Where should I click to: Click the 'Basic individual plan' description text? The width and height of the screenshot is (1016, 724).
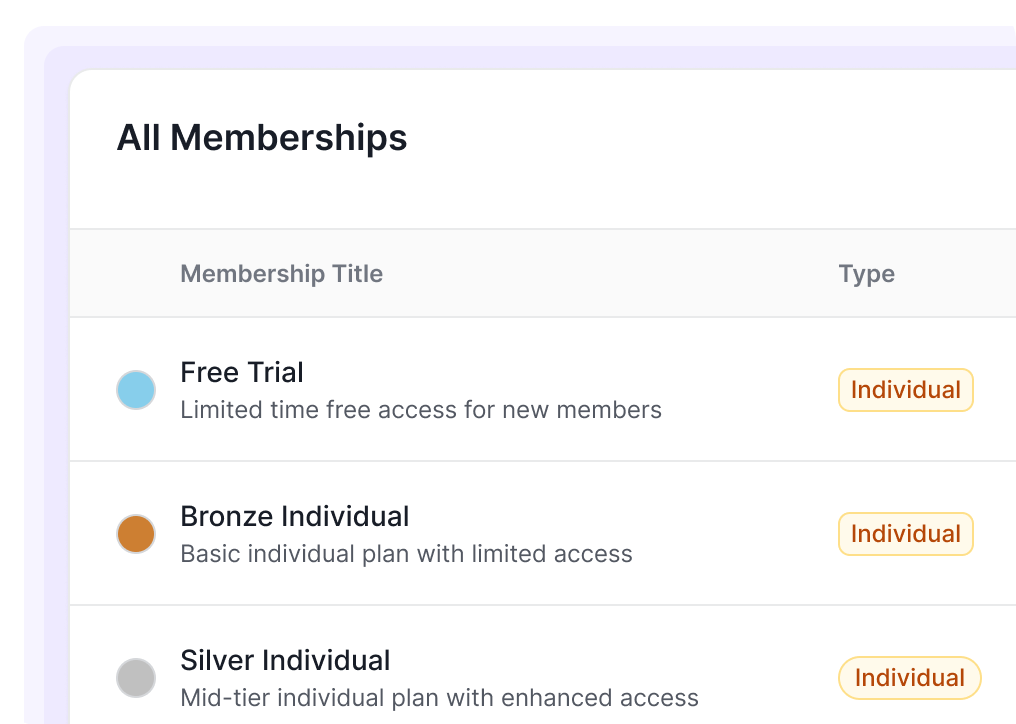(406, 554)
